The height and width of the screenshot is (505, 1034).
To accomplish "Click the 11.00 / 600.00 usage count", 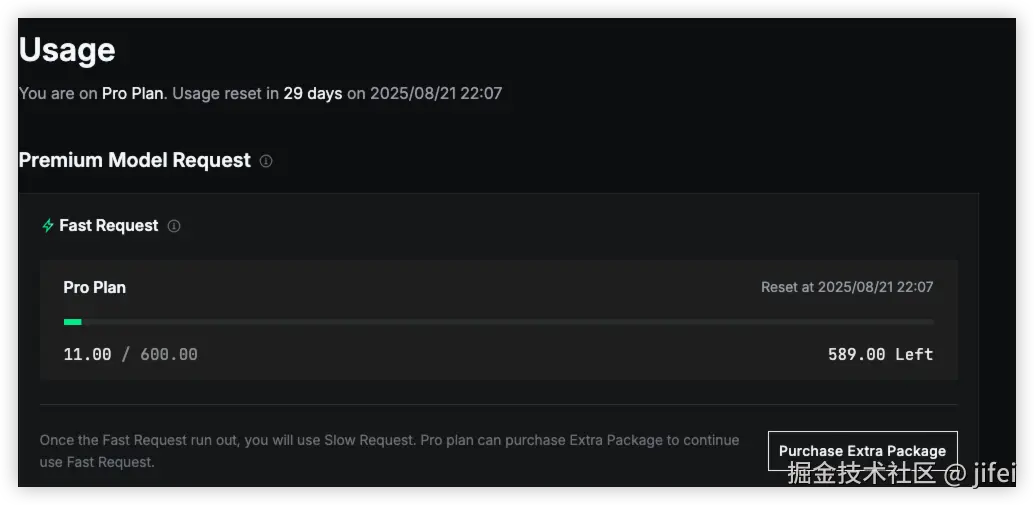I will click(x=131, y=355).
